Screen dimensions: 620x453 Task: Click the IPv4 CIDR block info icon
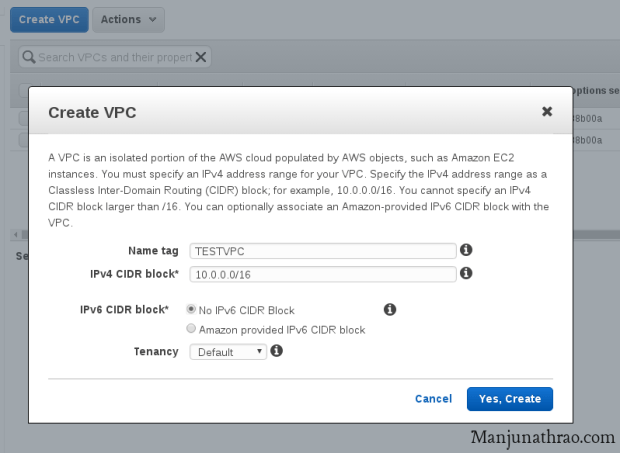tap(466, 272)
